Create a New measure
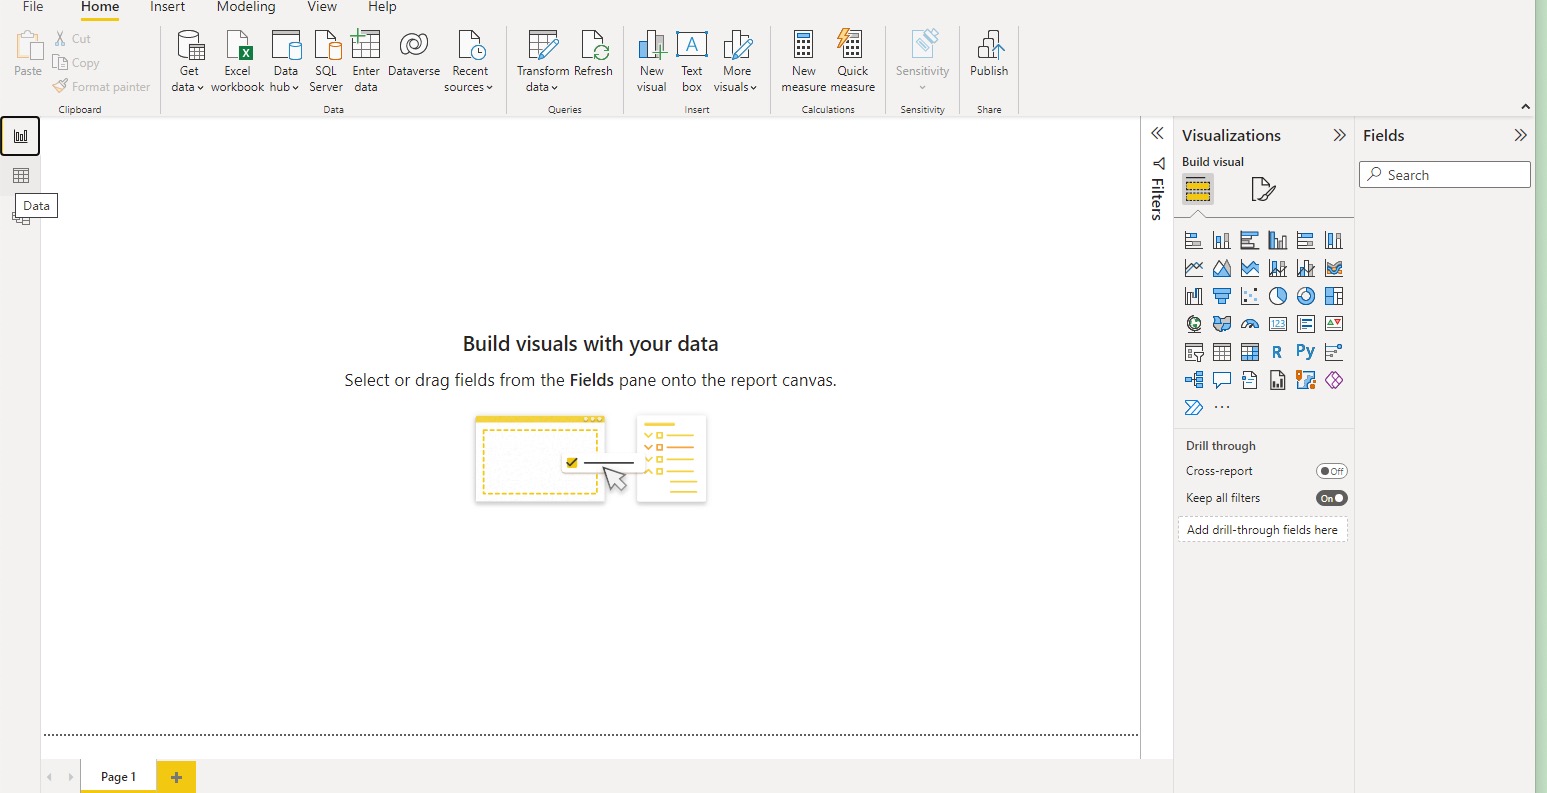The width and height of the screenshot is (1547, 793). pyautogui.click(x=804, y=61)
